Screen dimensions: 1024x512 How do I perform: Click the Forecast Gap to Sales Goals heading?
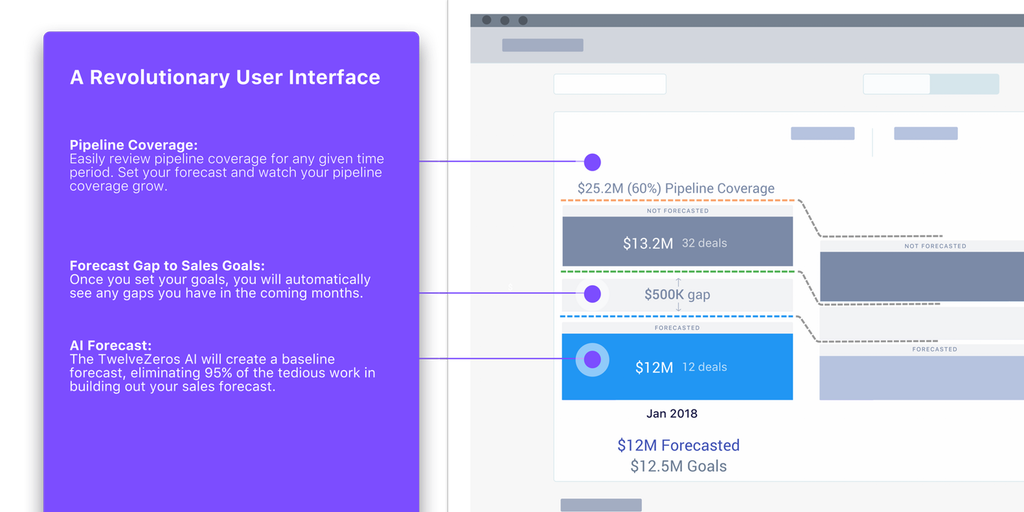[167, 266]
